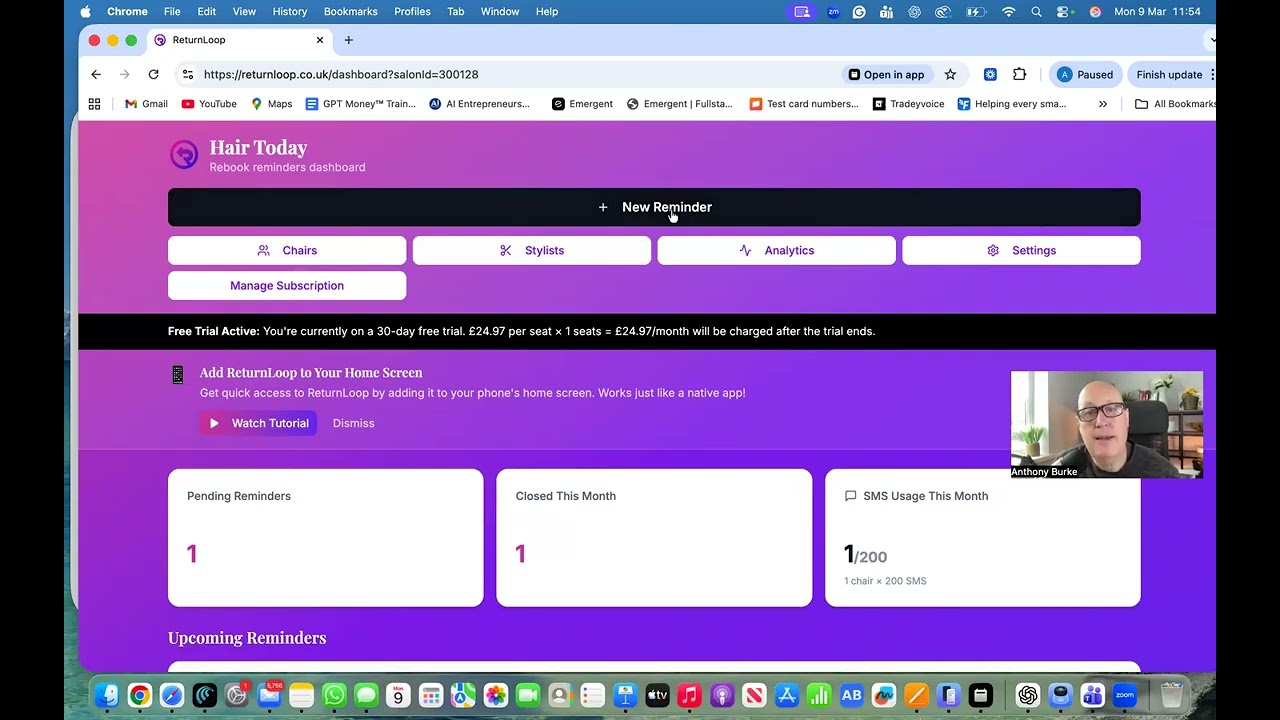Open the Stylists page
This screenshot has height=720, width=1280.
point(532,250)
